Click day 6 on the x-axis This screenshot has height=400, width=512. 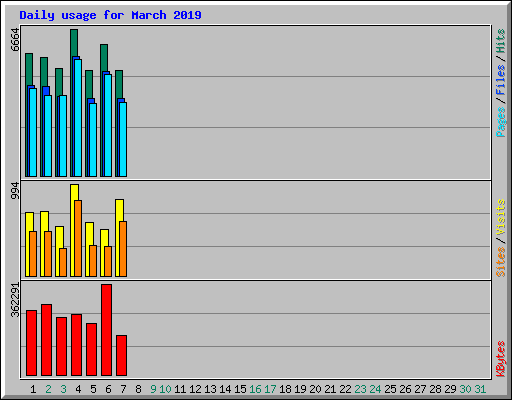(x=108, y=389)
